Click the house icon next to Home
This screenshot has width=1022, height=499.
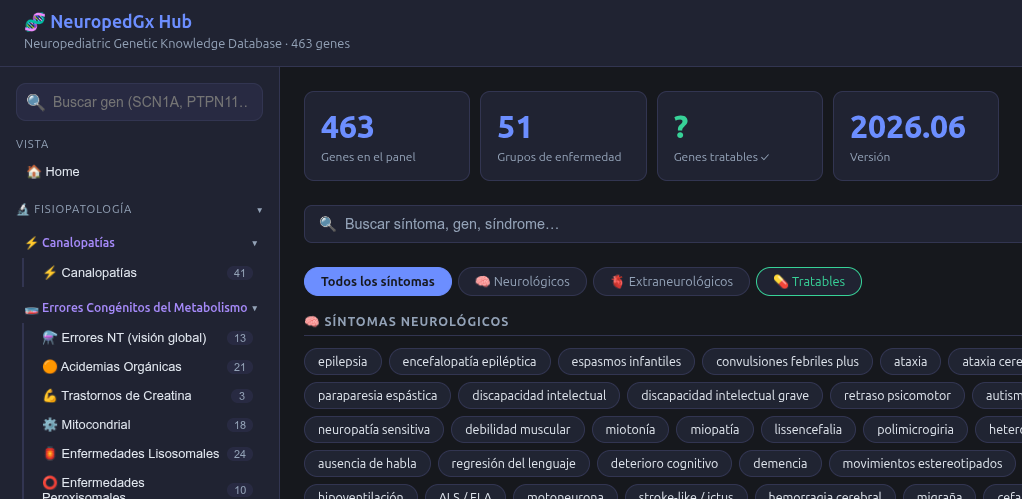click(33, 172)
